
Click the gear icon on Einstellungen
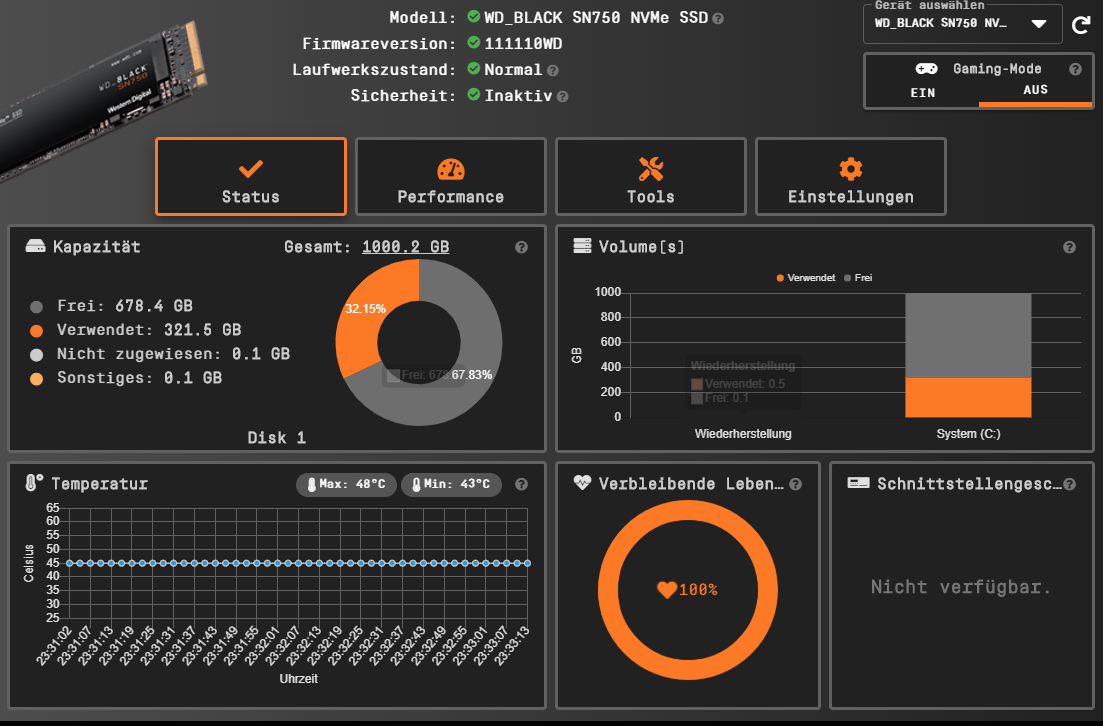tap(850, 169)
